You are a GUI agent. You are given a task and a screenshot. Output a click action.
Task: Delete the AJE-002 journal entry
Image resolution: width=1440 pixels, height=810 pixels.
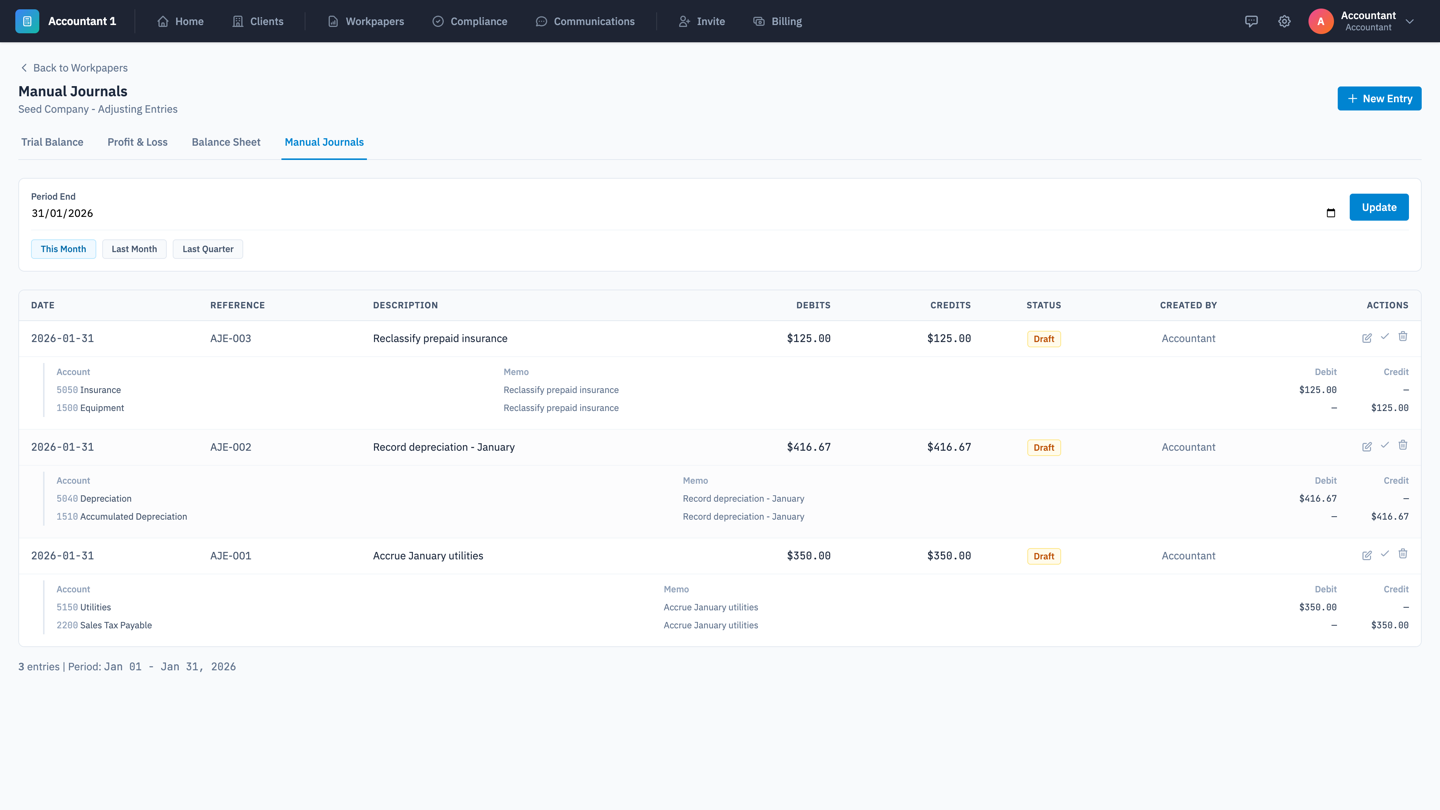(x=1403, y=446)
